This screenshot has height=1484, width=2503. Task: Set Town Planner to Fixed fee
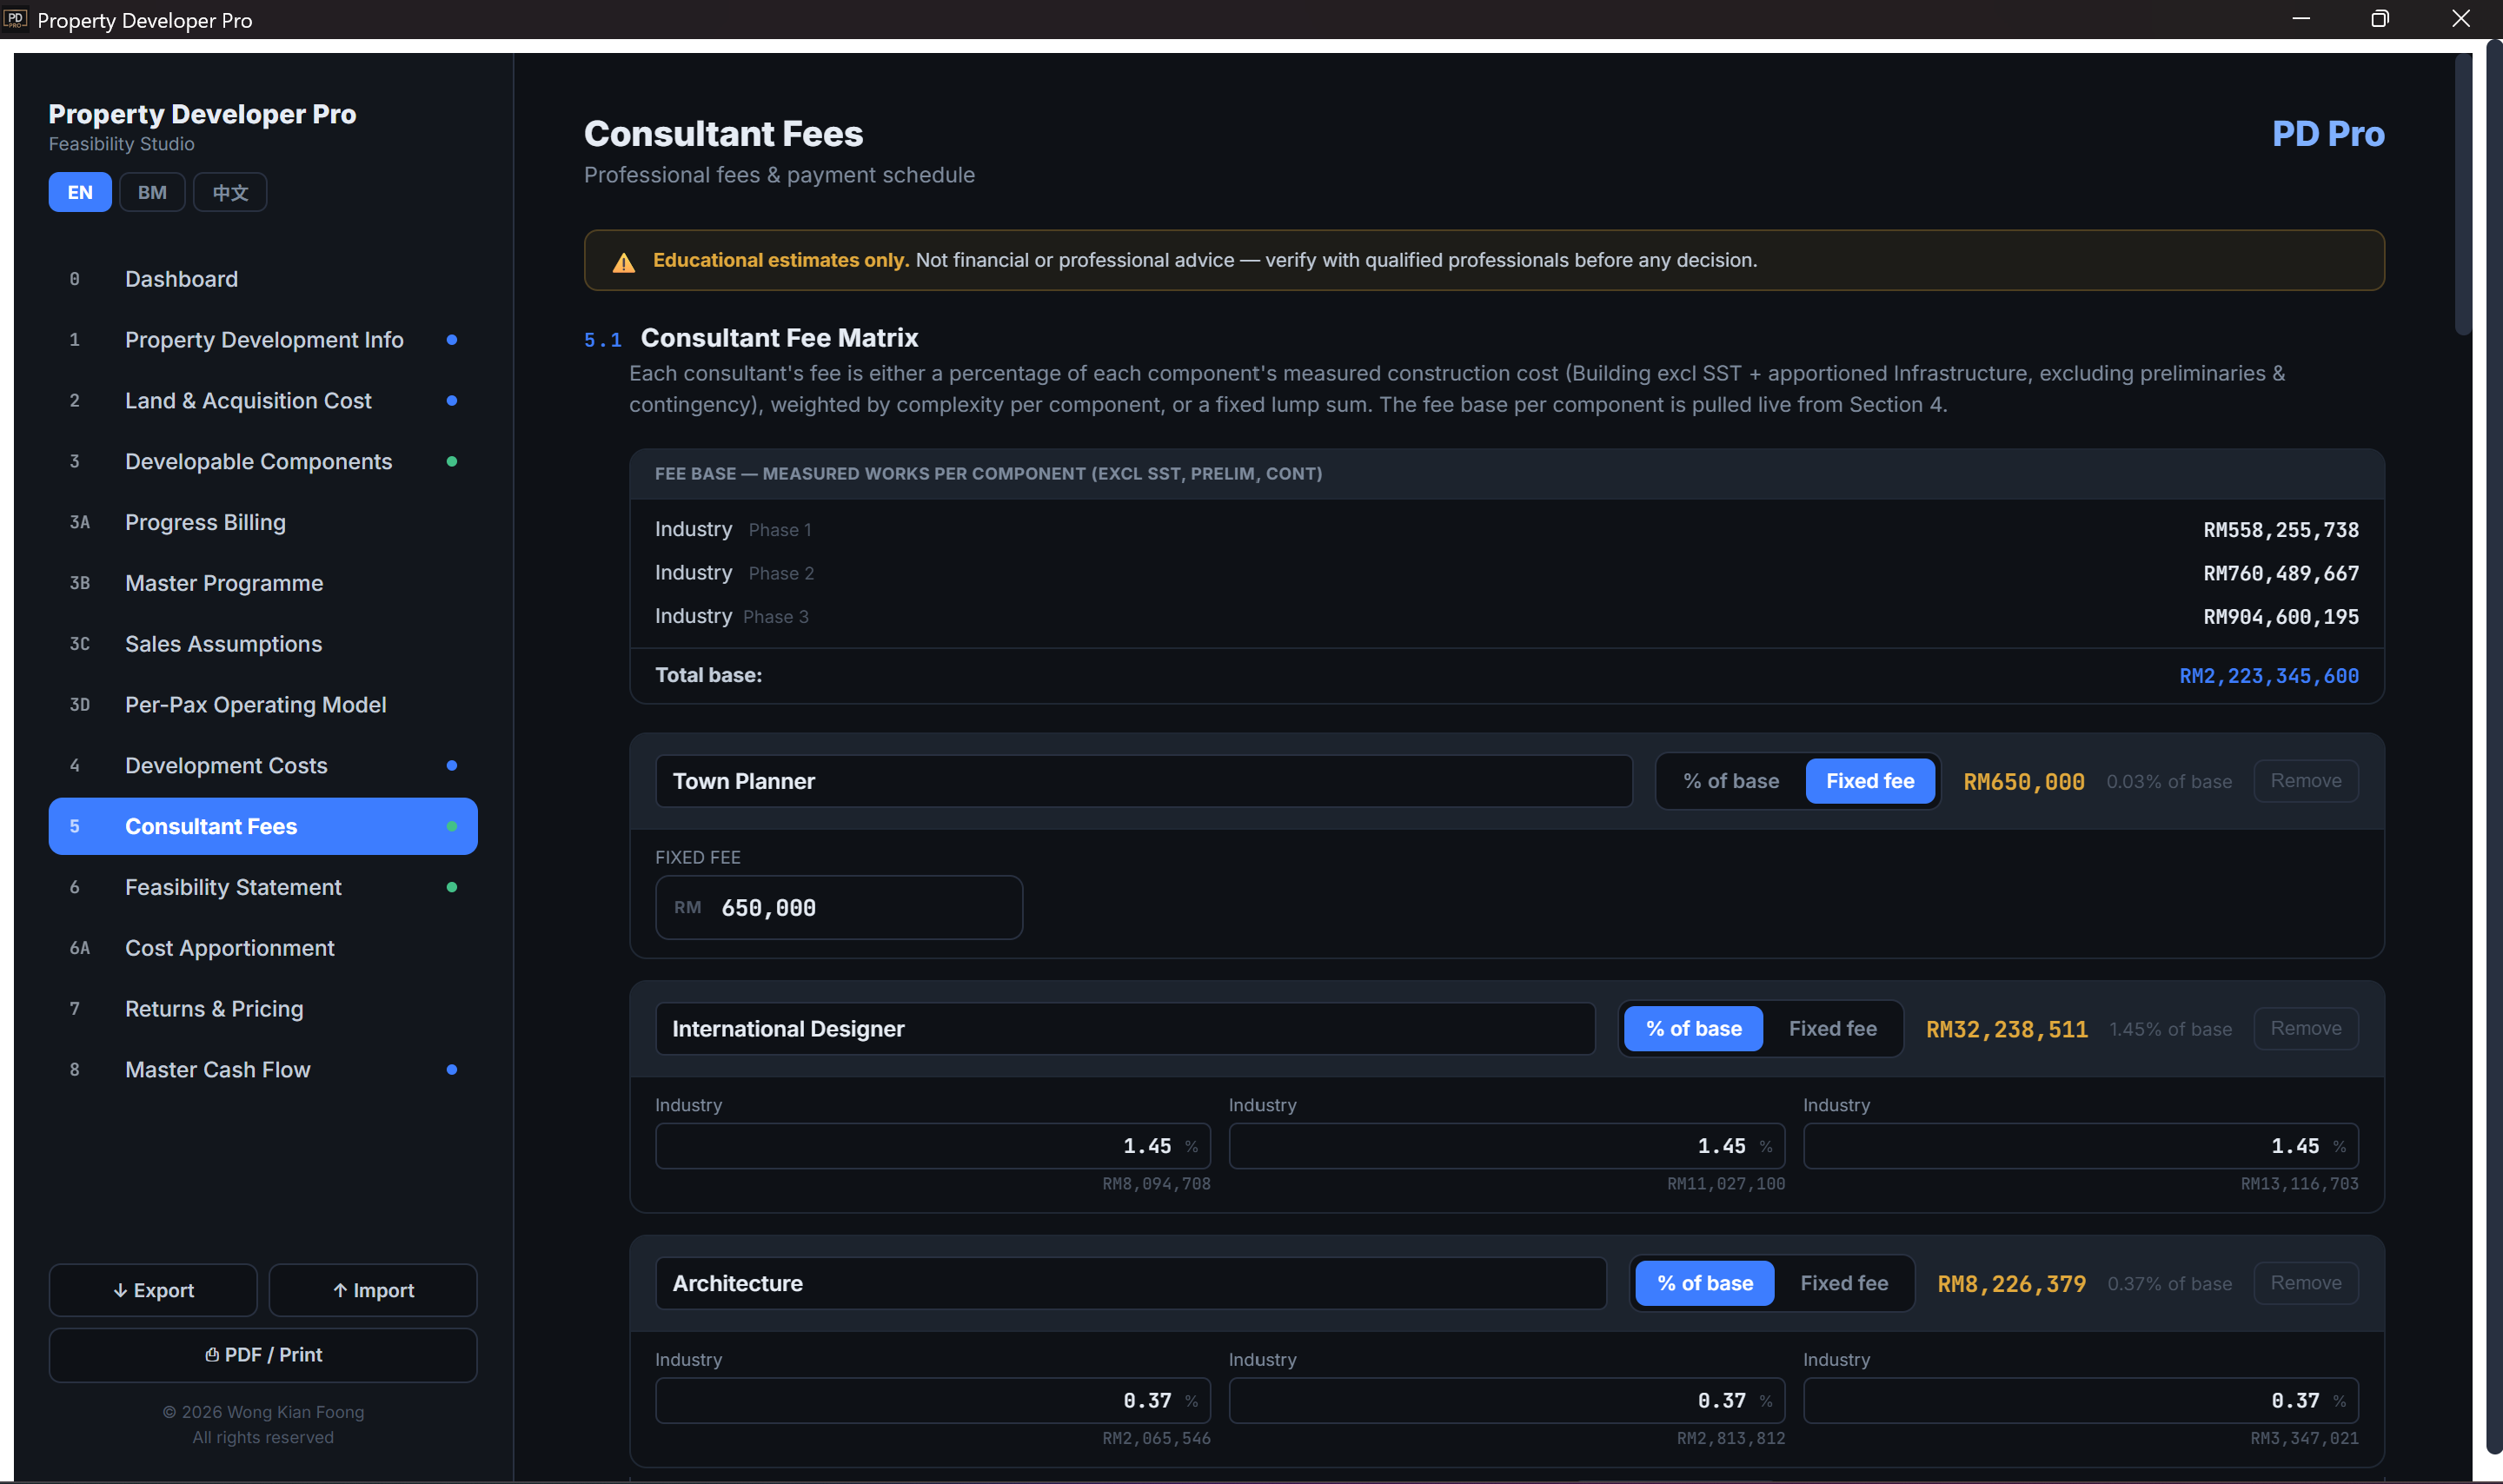(1870, 782)
